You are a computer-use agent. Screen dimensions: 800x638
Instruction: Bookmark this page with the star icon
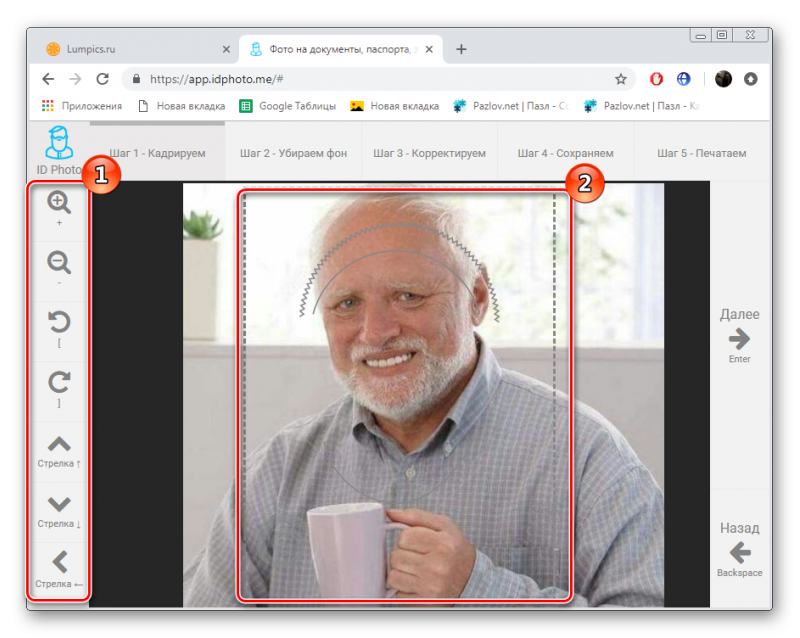(x=620, y=79)
